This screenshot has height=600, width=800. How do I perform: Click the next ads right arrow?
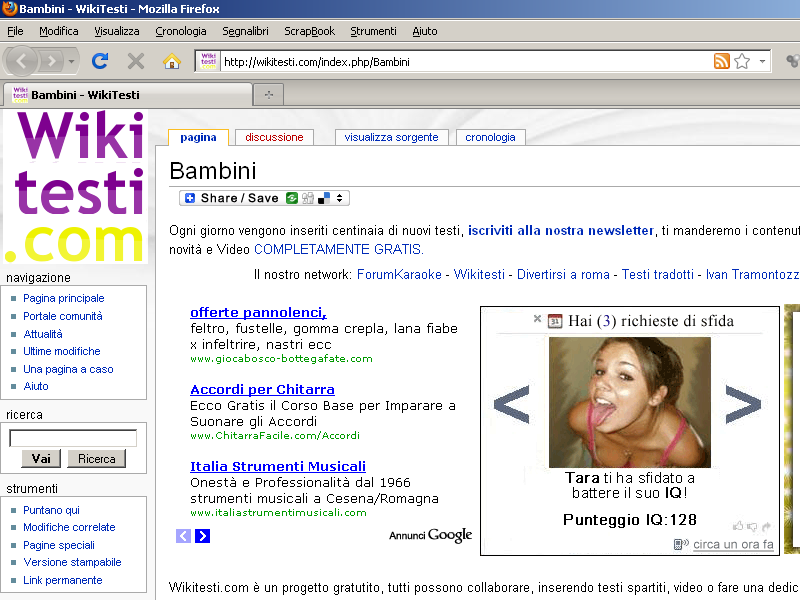(203, 536)
